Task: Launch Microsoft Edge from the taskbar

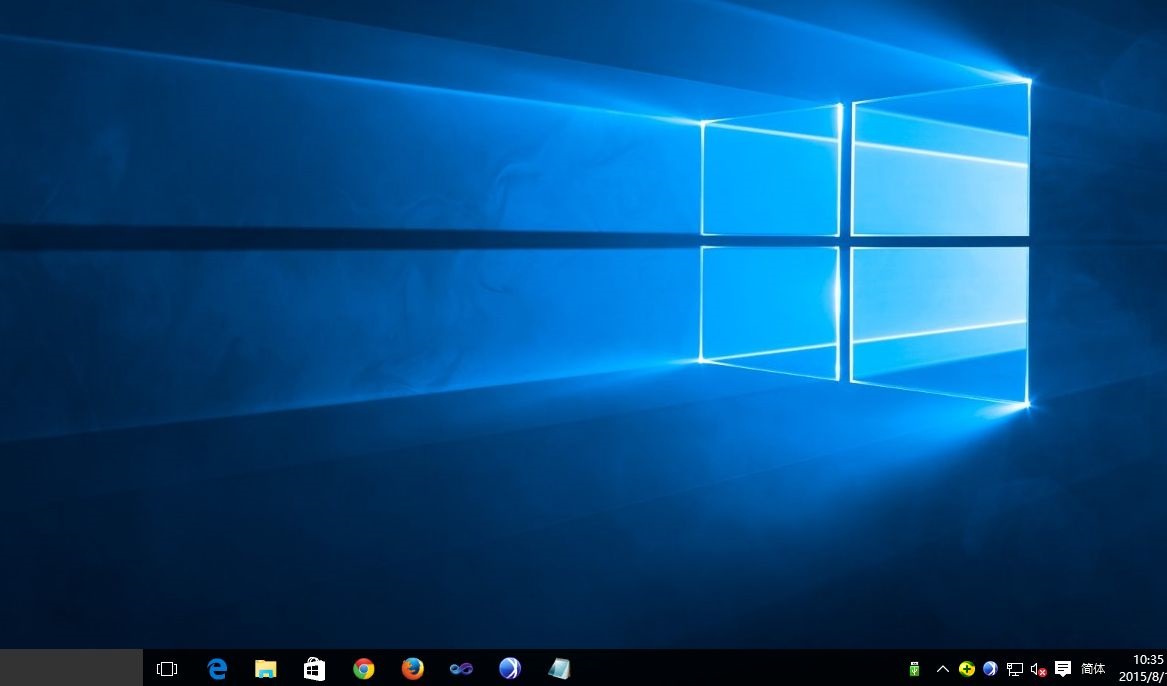Action: pyautogui.click(x=216, y=669)
